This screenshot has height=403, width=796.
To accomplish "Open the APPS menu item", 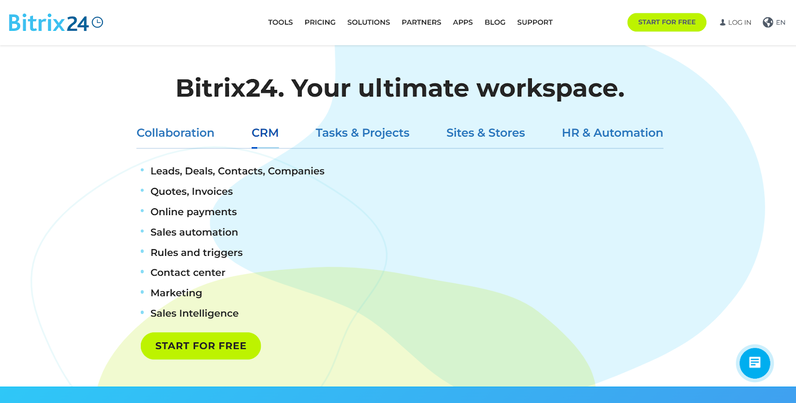I will tap(463, 22).
